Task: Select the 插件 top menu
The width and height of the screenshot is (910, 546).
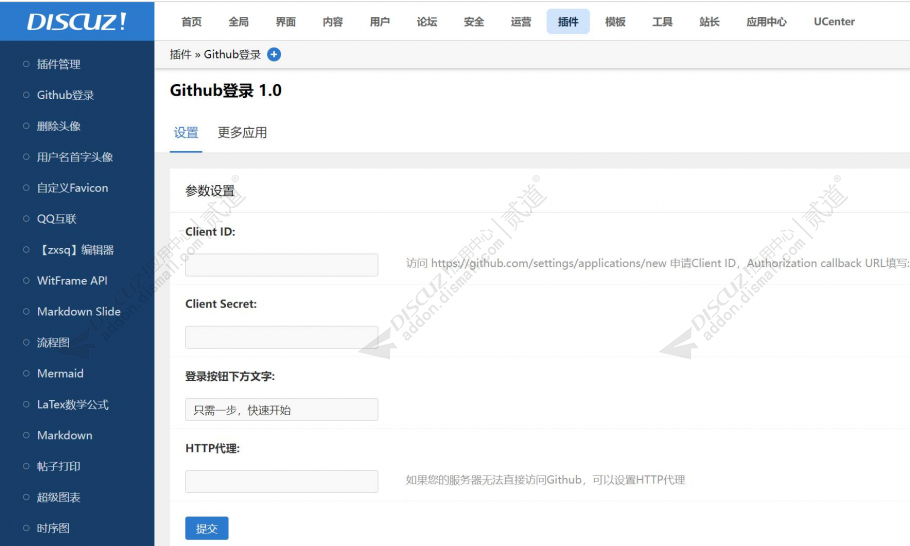Action: point(568,21)
